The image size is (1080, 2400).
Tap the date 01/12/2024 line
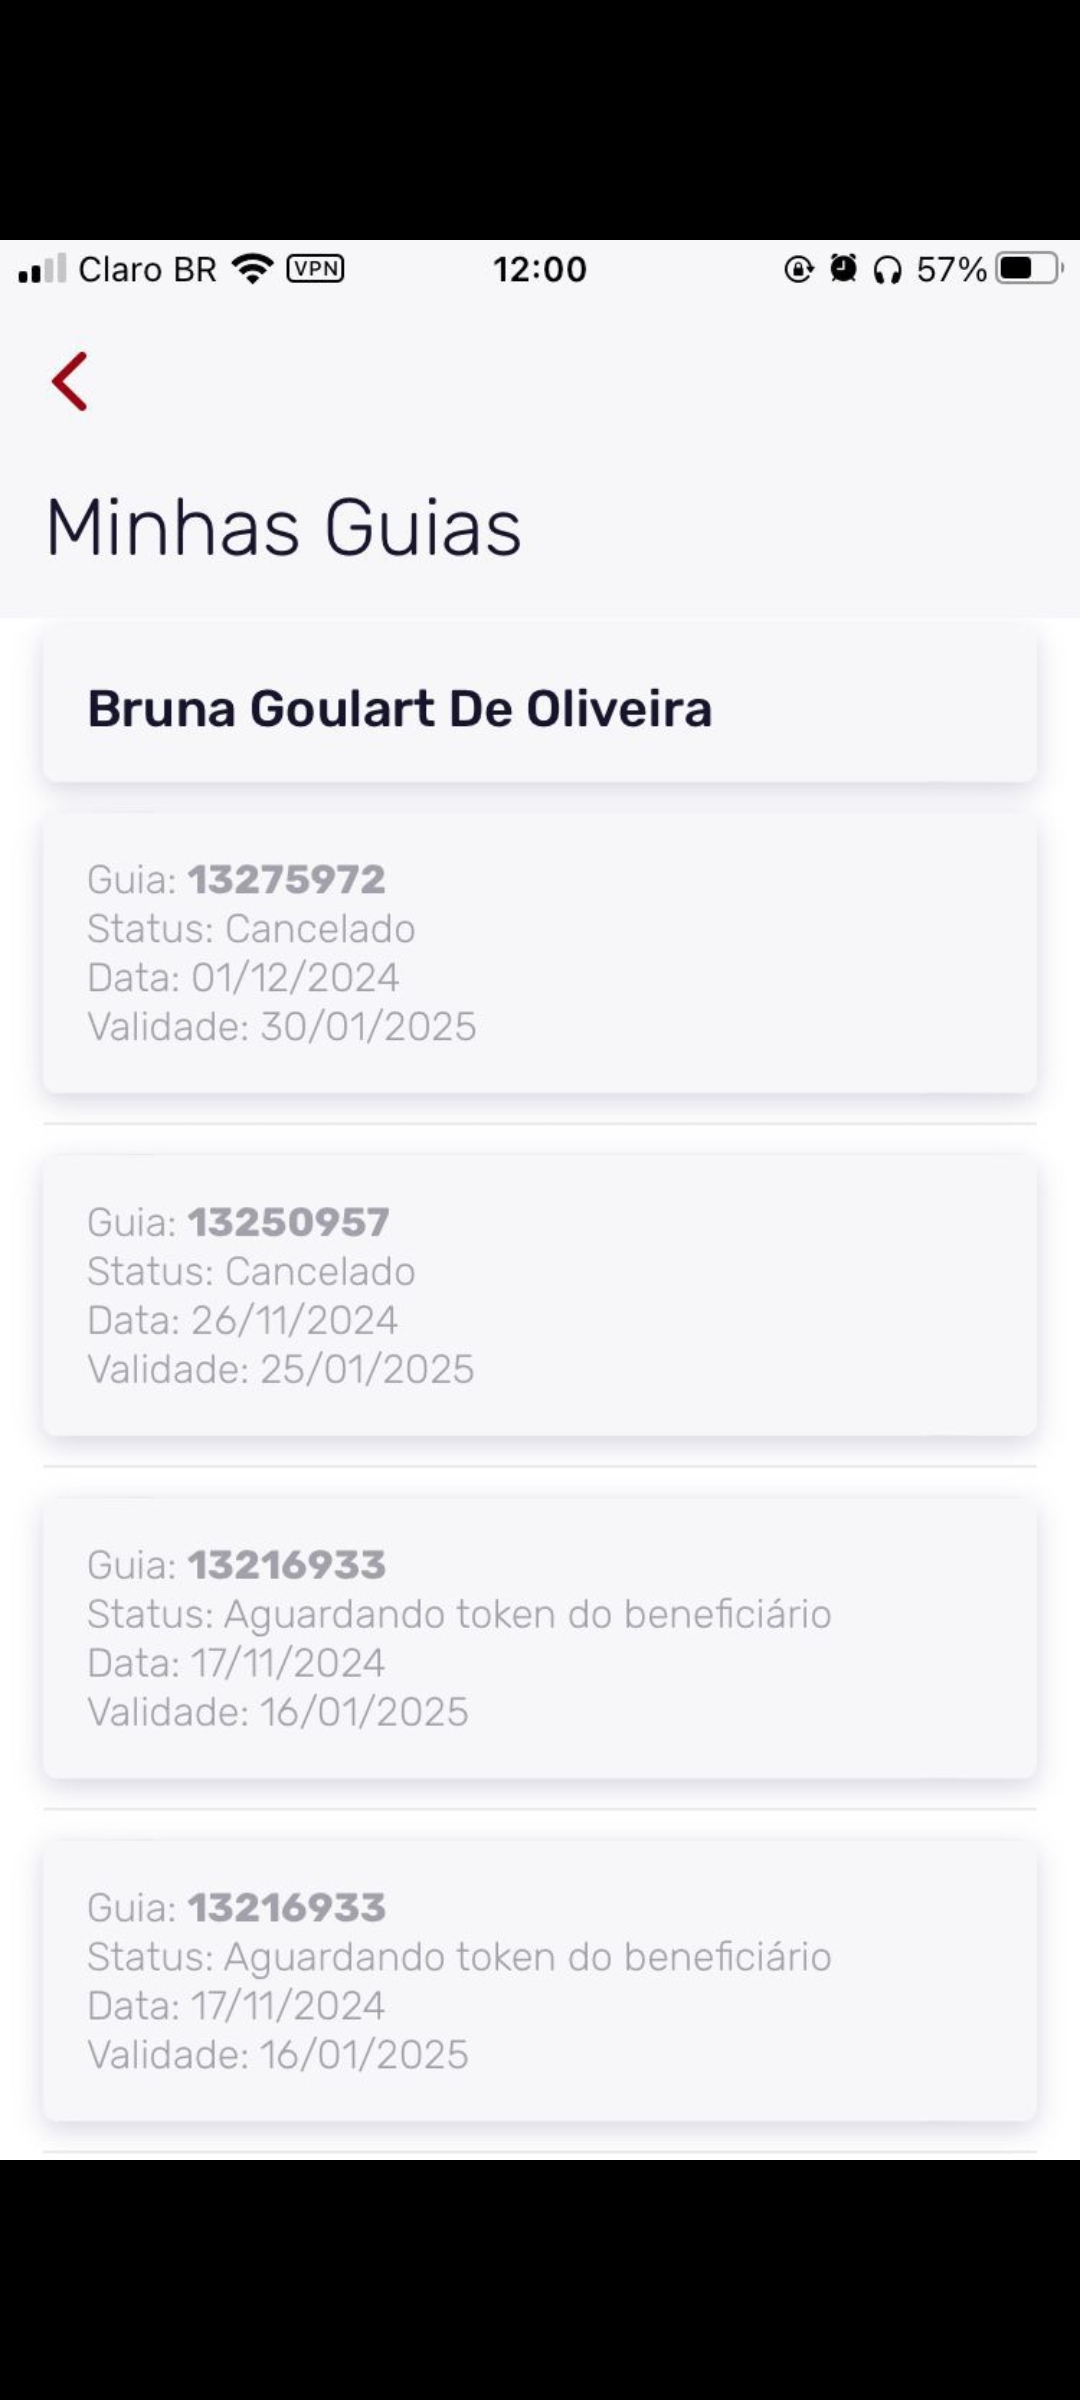pyautogui.click(x=244, y=977)
